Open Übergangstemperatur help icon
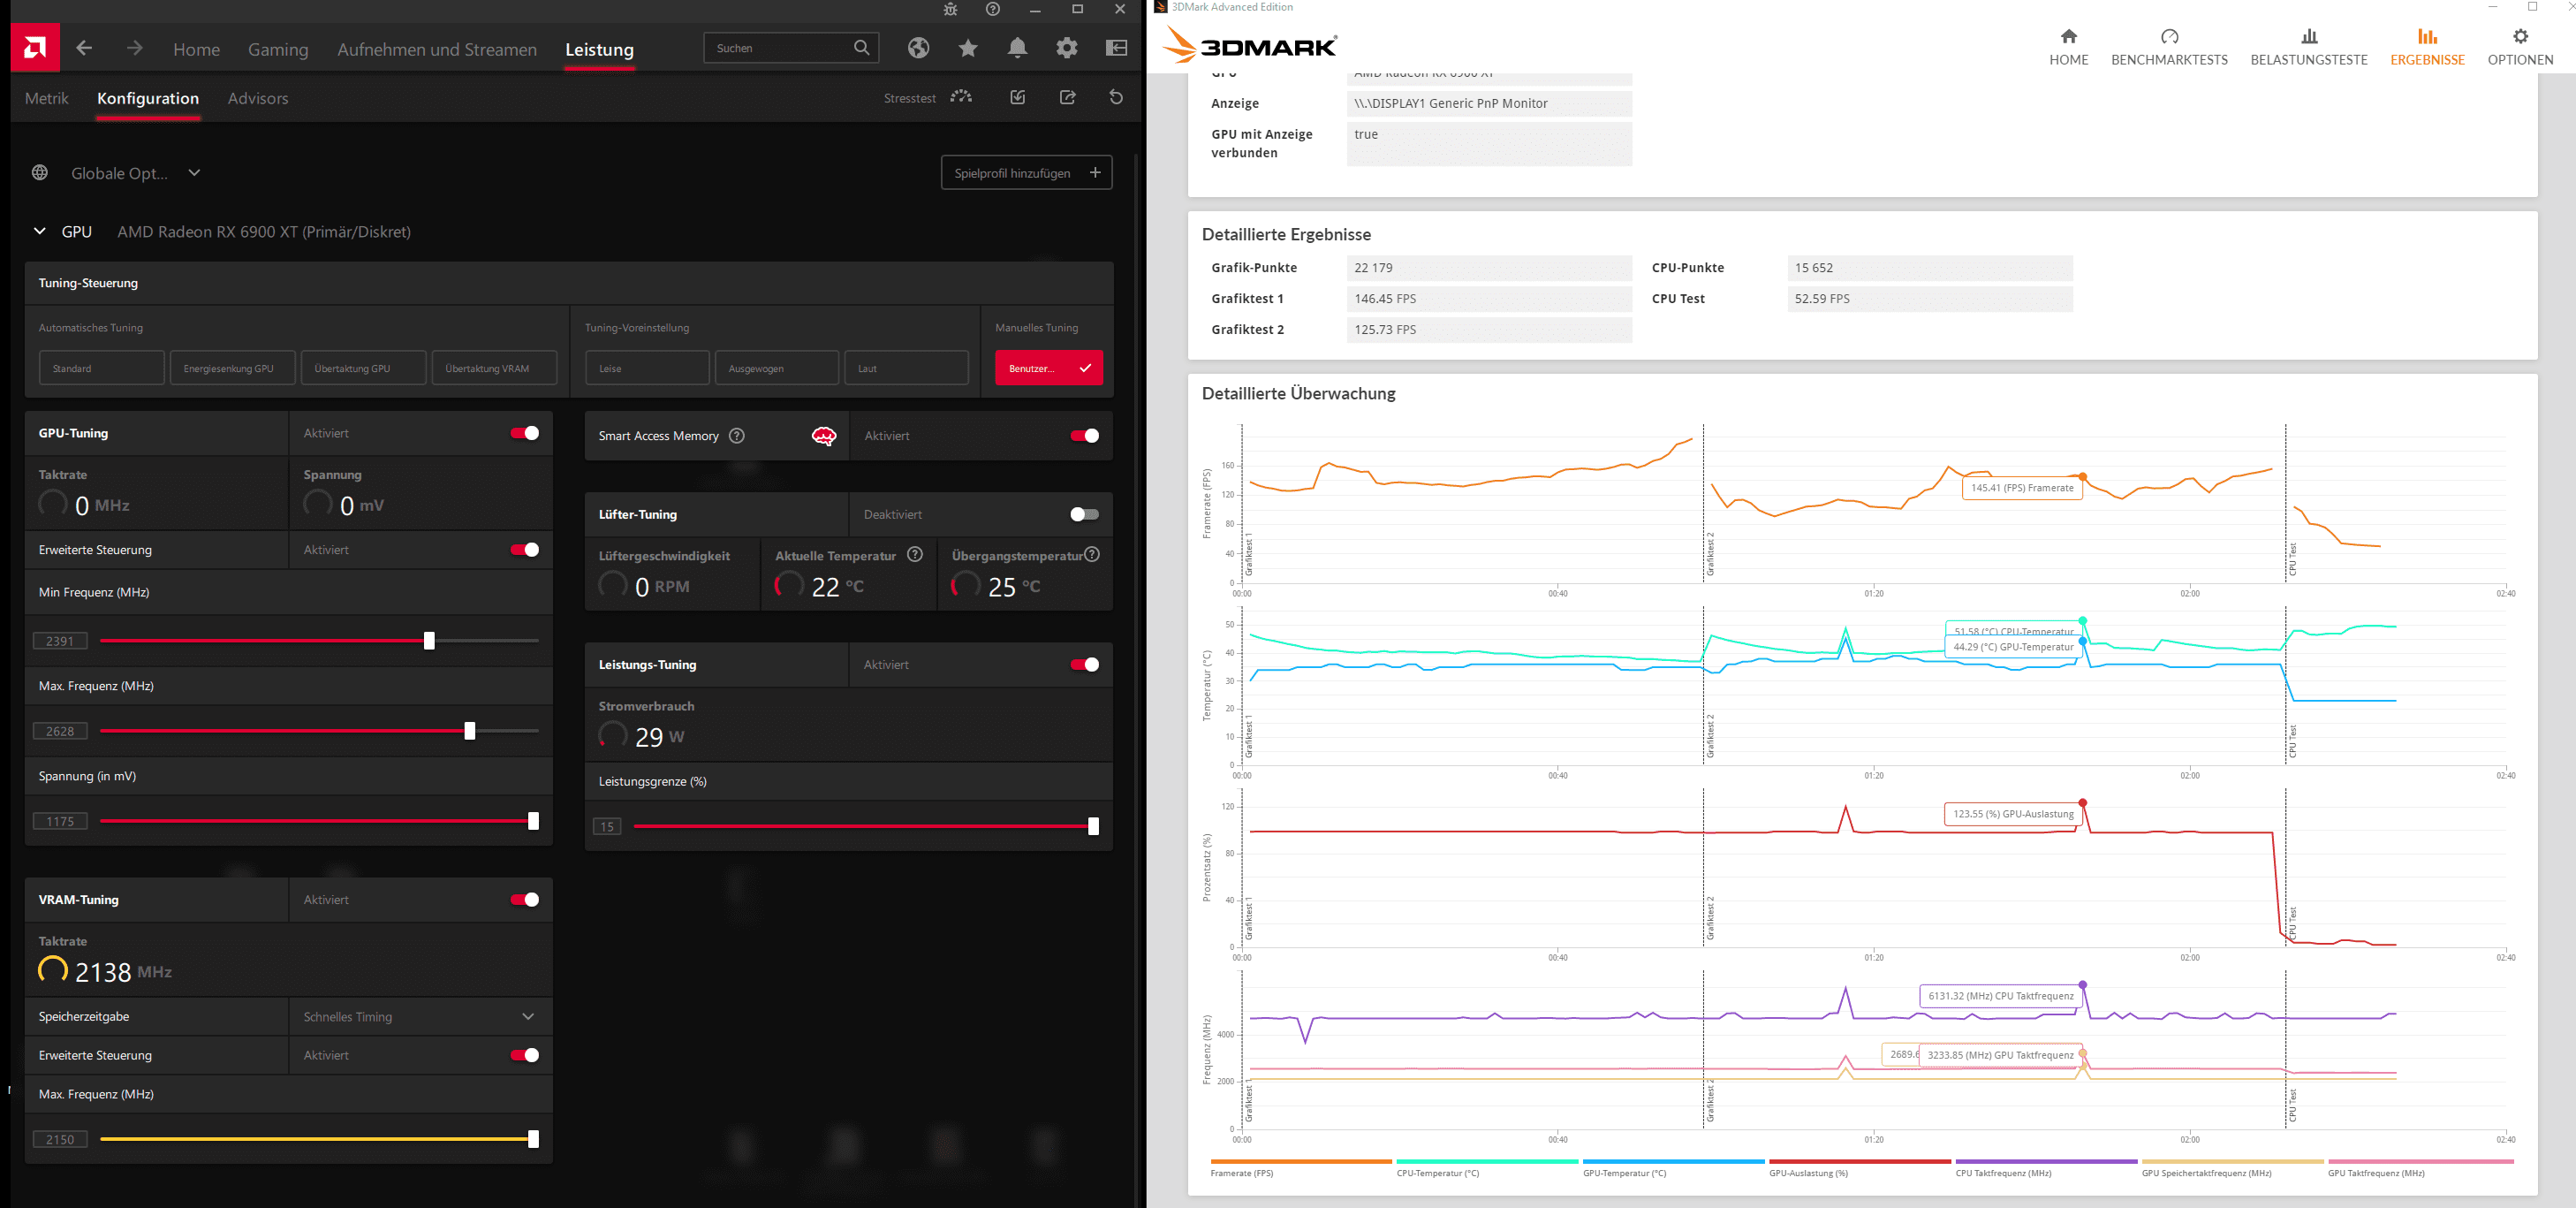Viewport: 2576px width, 1208px height. pos(1092,555)
